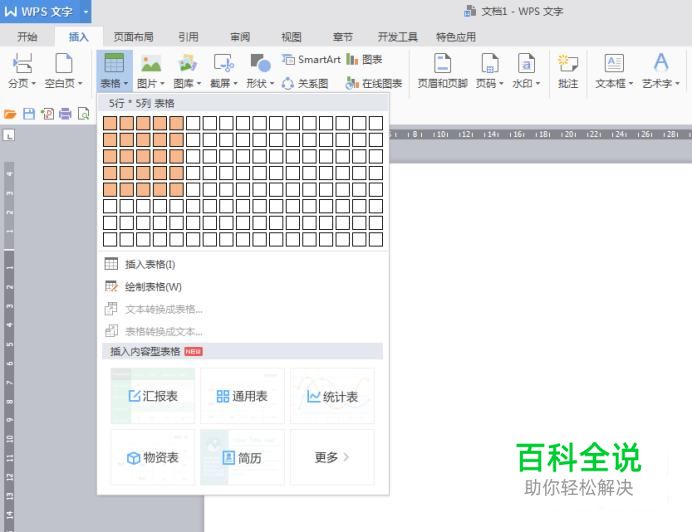
Task: Click the 分页 page break icon
Action: point(22,63)
